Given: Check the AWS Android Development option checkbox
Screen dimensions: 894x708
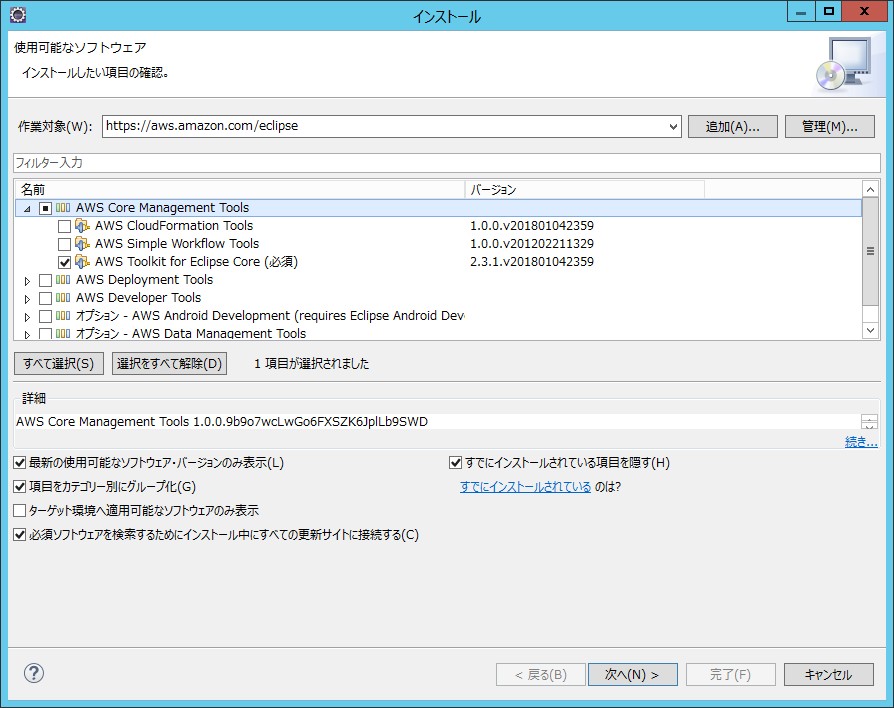Looking at the screenshot, I should [x=46, y=316].
